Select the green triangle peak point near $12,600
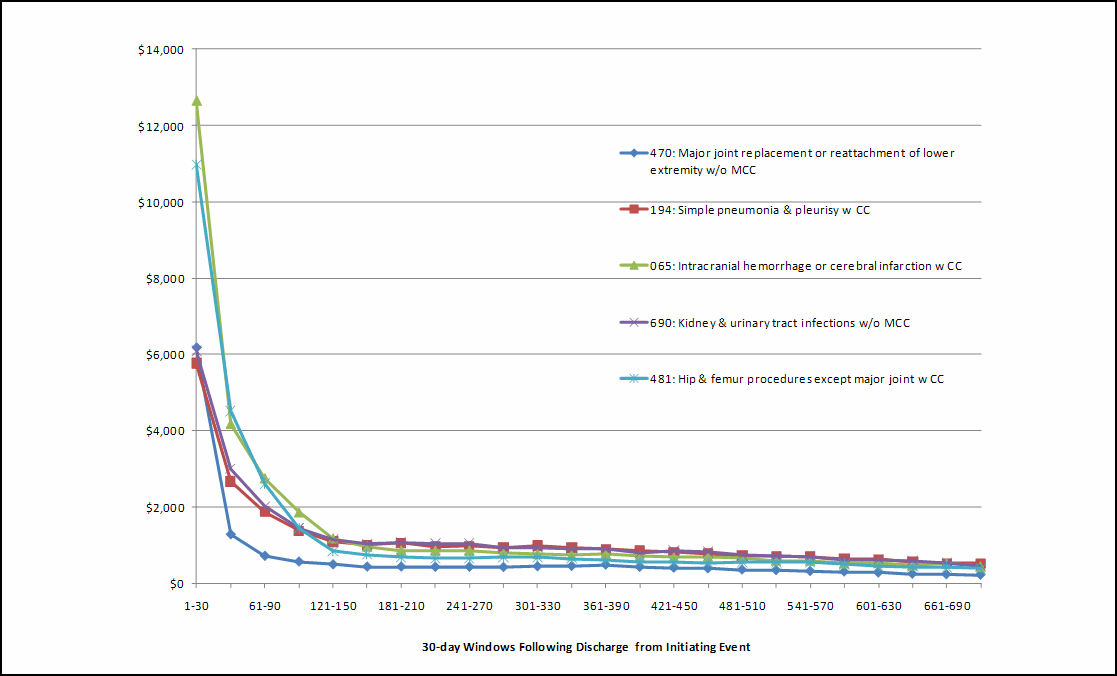1117x676 pixels. [x=197, y=101]
